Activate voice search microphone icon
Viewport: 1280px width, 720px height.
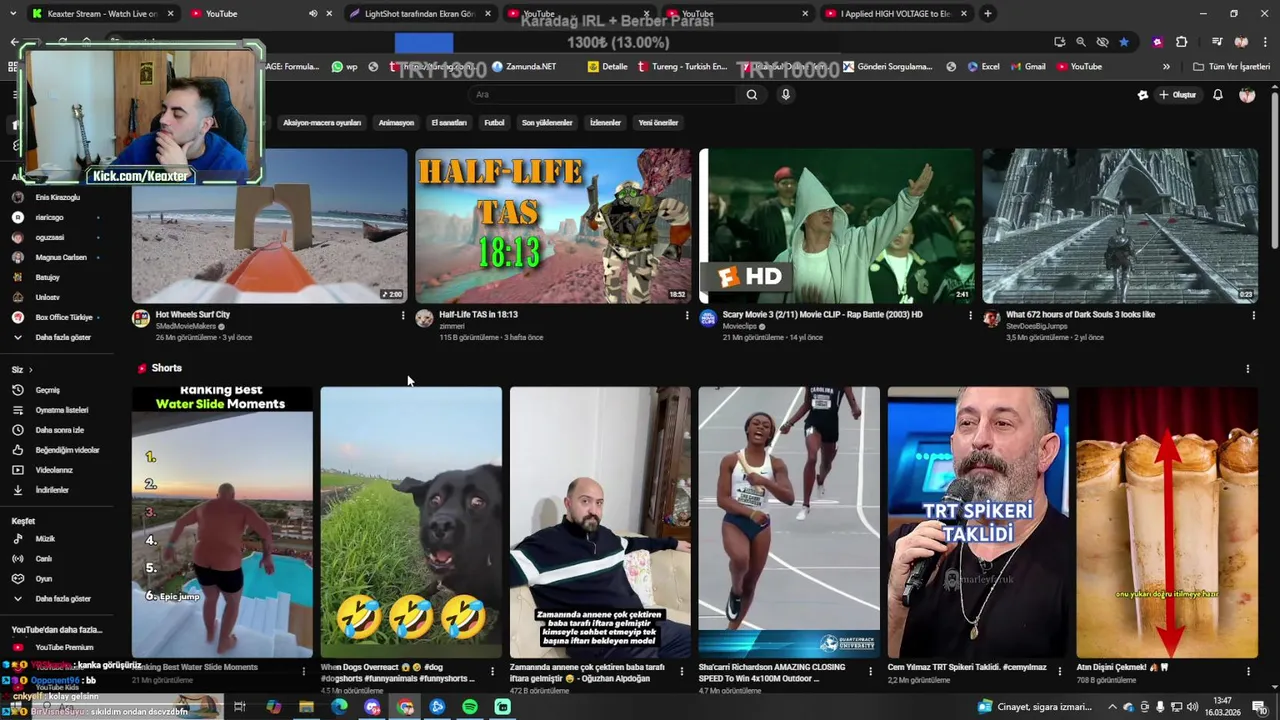[x=786, y=94]
